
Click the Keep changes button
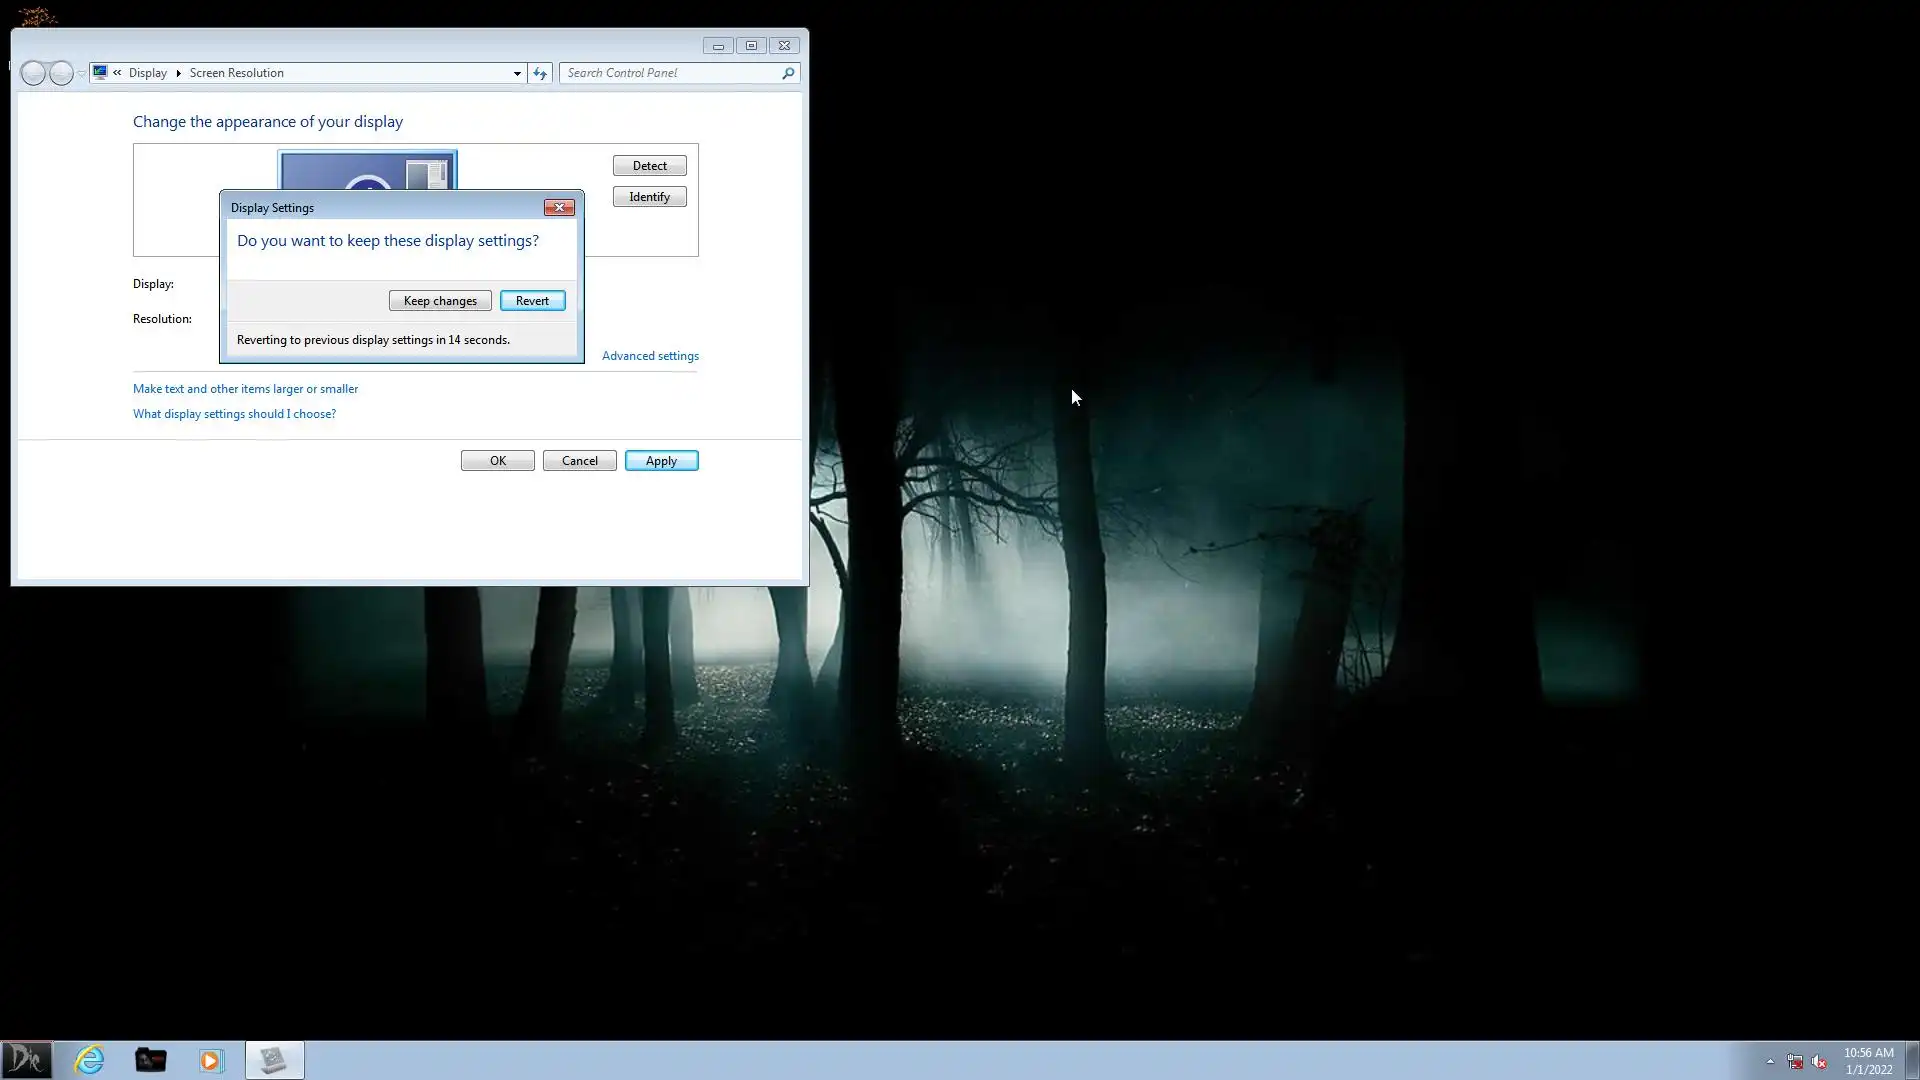coord(440,300)
